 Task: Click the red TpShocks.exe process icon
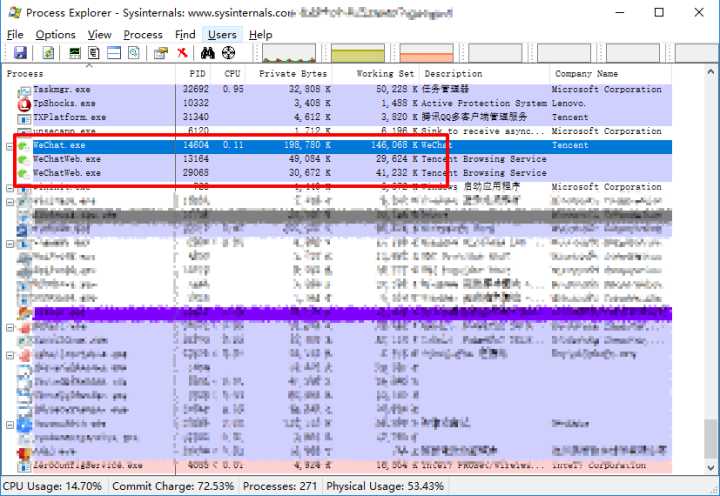(x=24, y=105)
